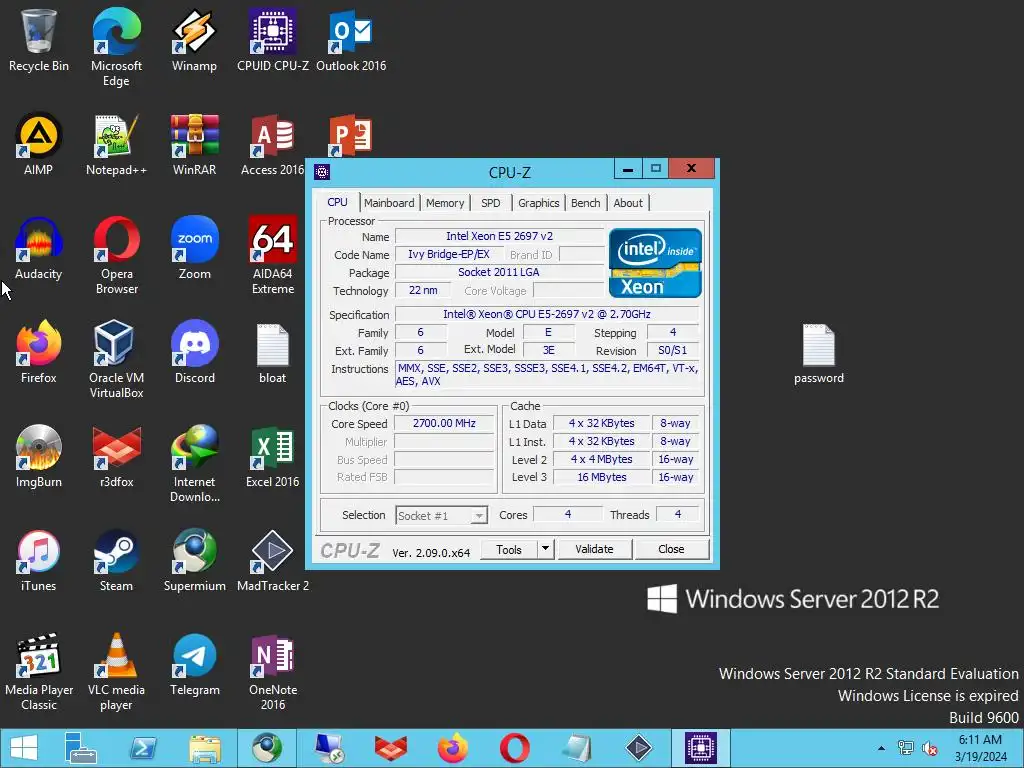
Task: Show hidden system tray icons
Action: click(882, 748)
